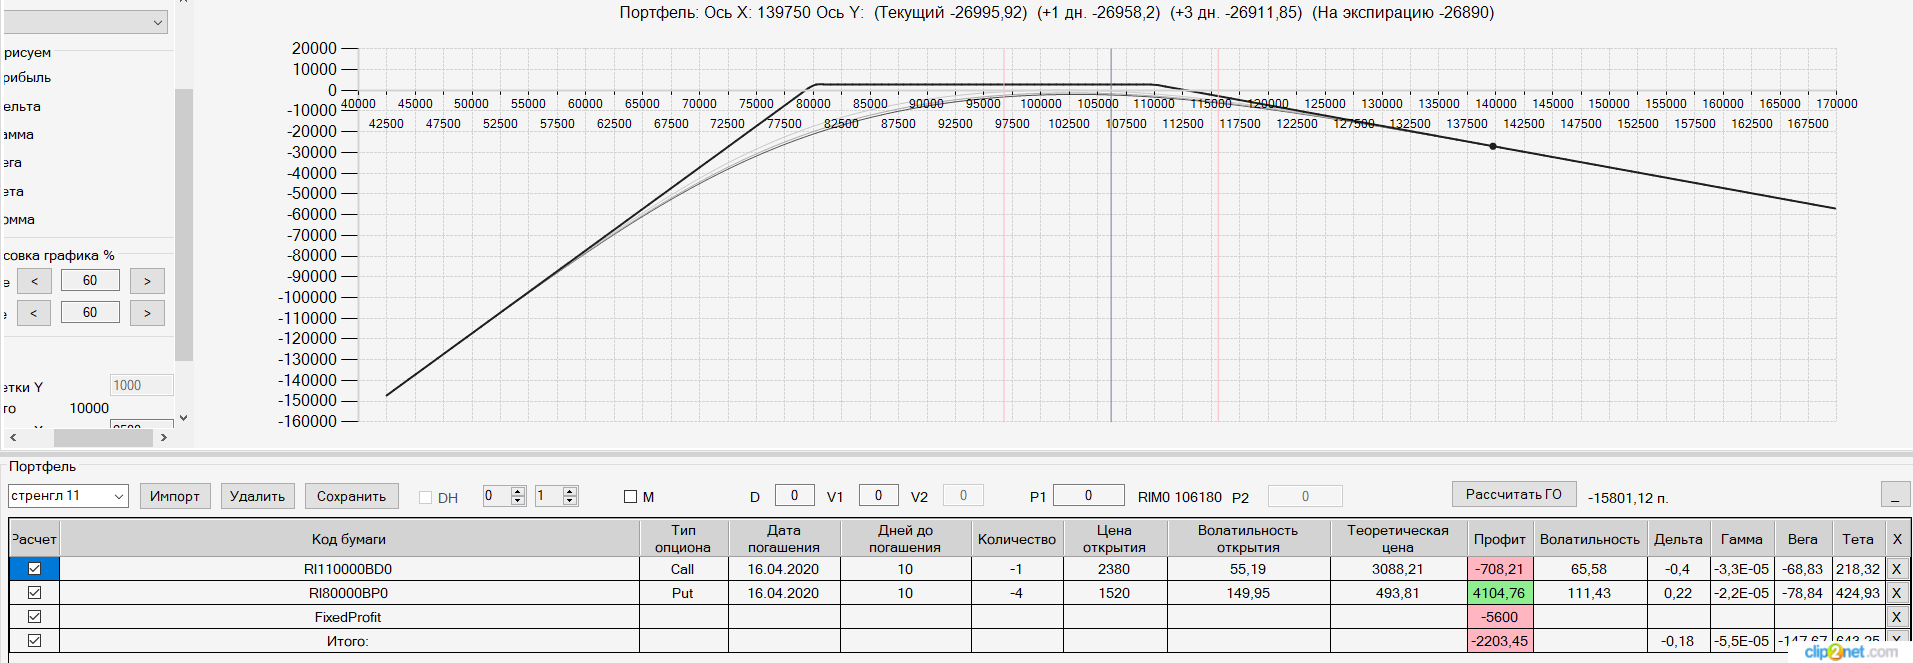Click the Количество column header
Screen dimensions: 1913x663
point(1017,539)
